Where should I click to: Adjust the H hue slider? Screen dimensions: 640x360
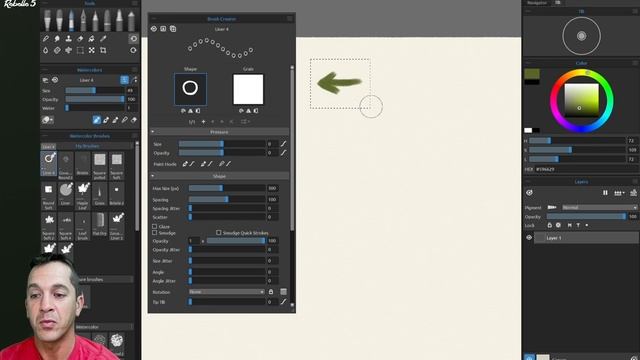[577, 140]
